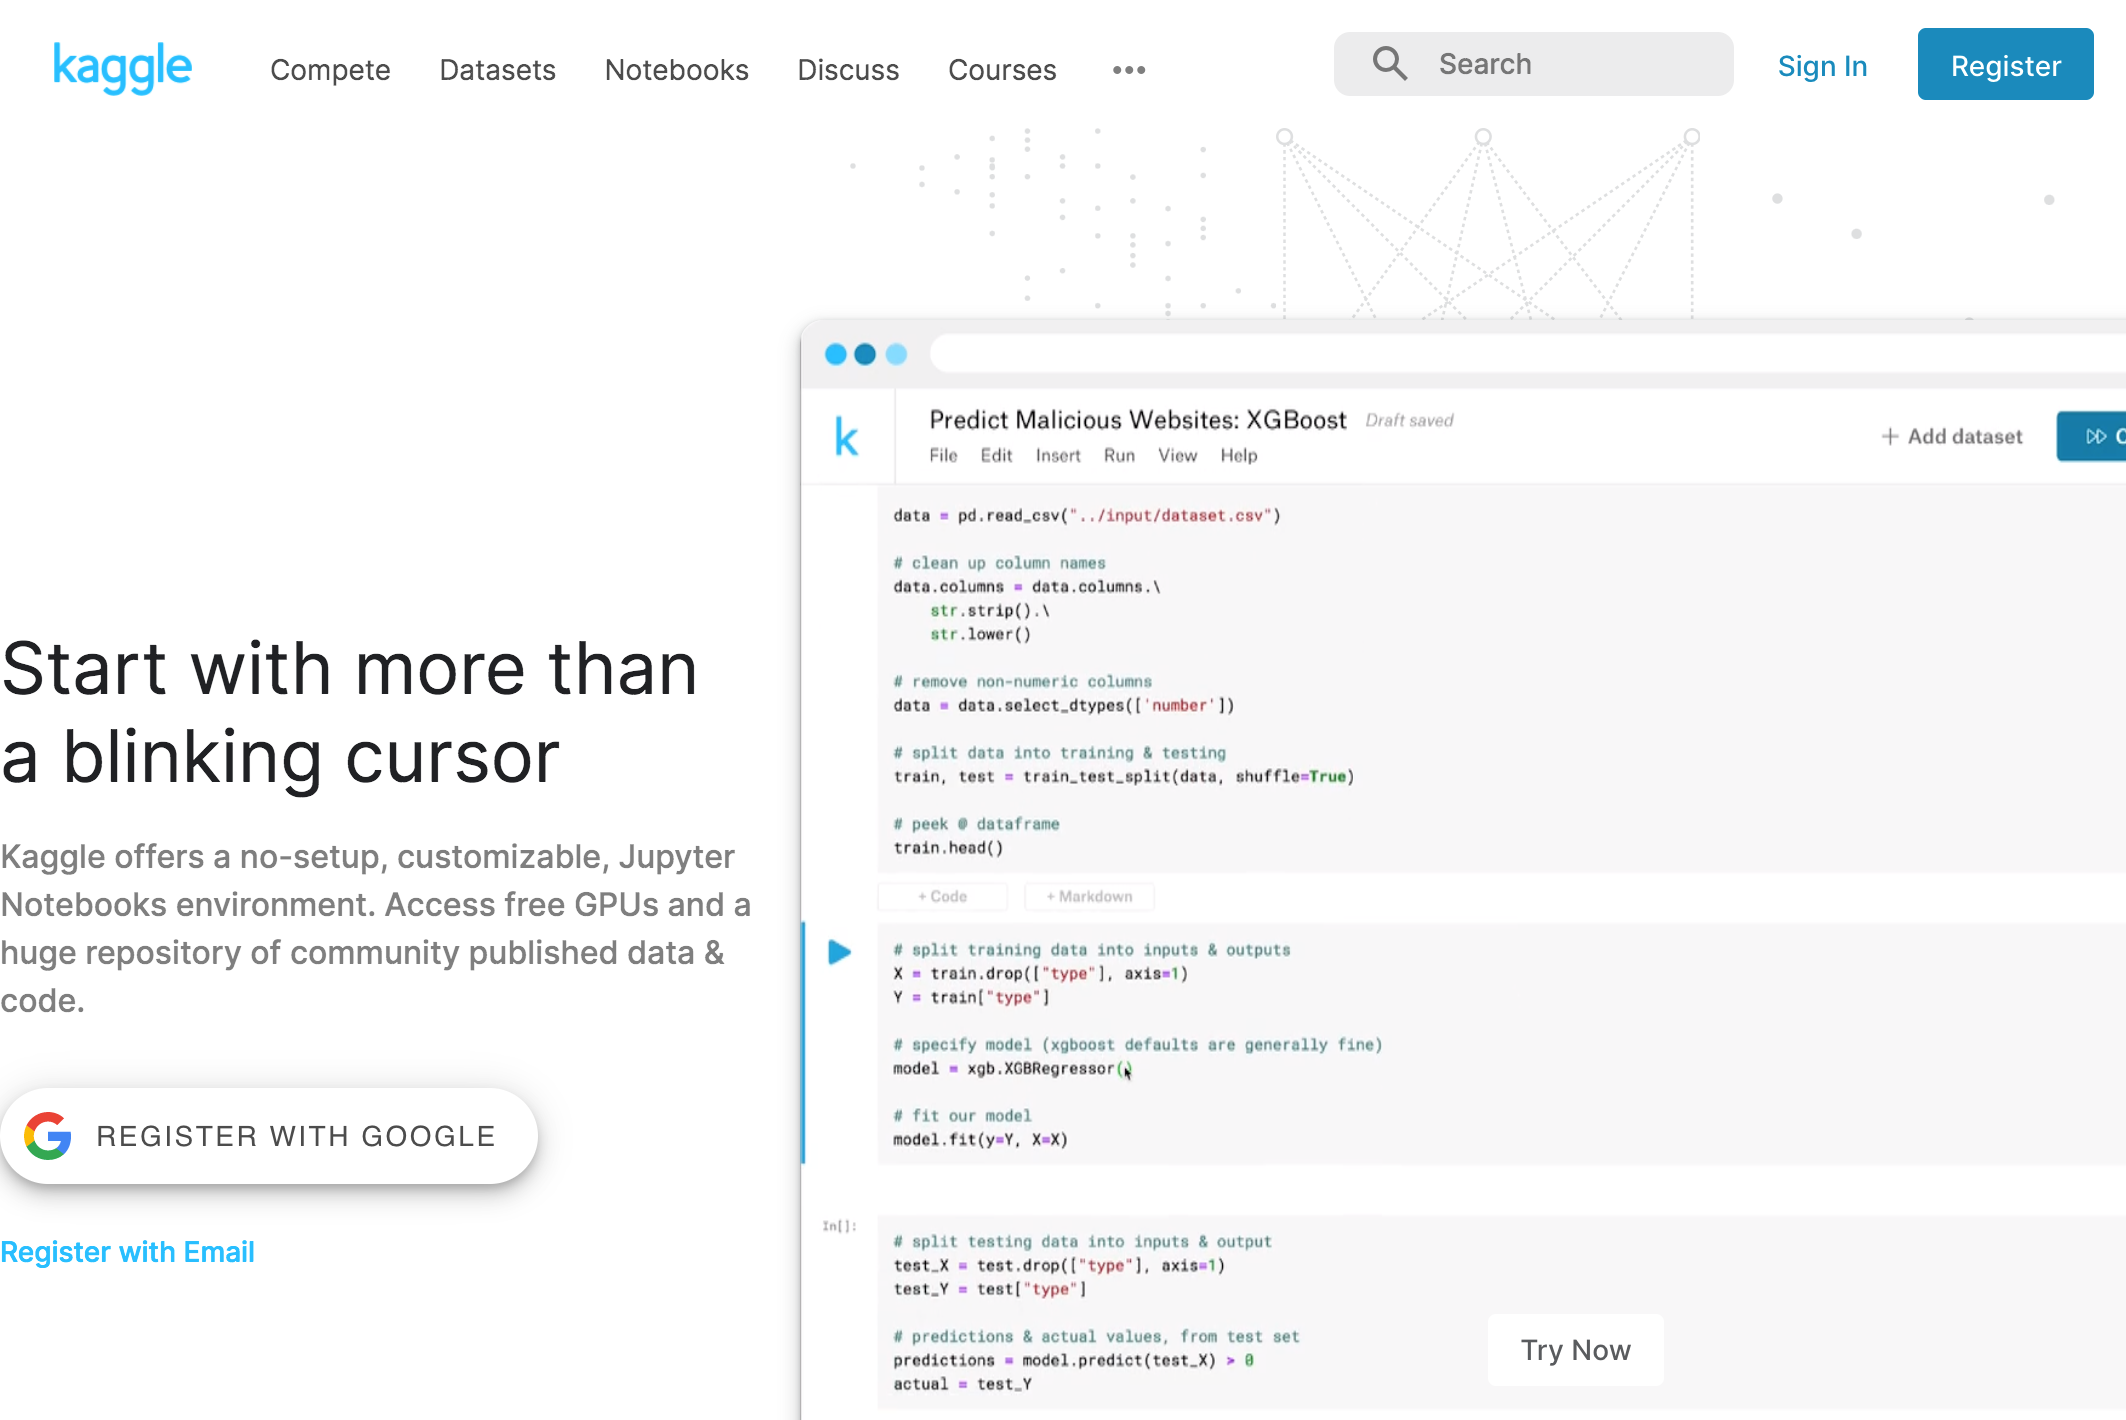Click the plus icon next to Add dataset
Image resolution: width=2126 pixels, height=1420 pixels.
click(x=1891, y=436)
